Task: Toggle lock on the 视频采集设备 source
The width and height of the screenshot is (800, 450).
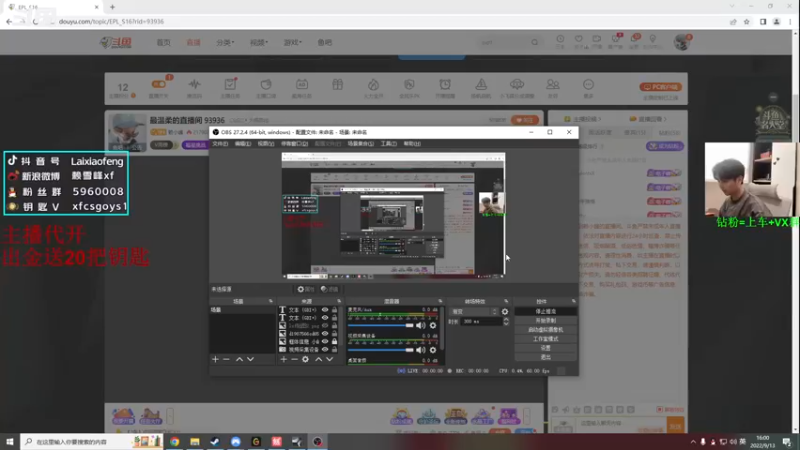Action: point(335,349)
